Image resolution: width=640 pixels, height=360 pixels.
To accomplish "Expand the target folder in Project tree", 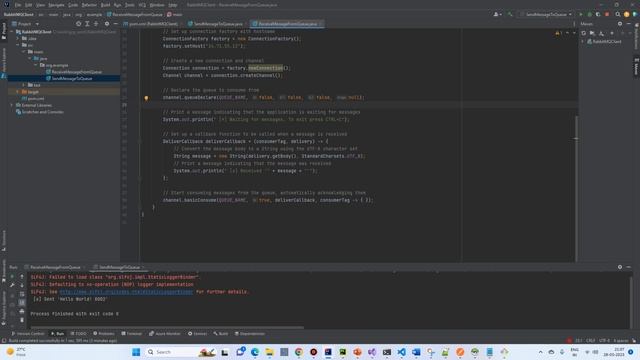I will [18, 92].
